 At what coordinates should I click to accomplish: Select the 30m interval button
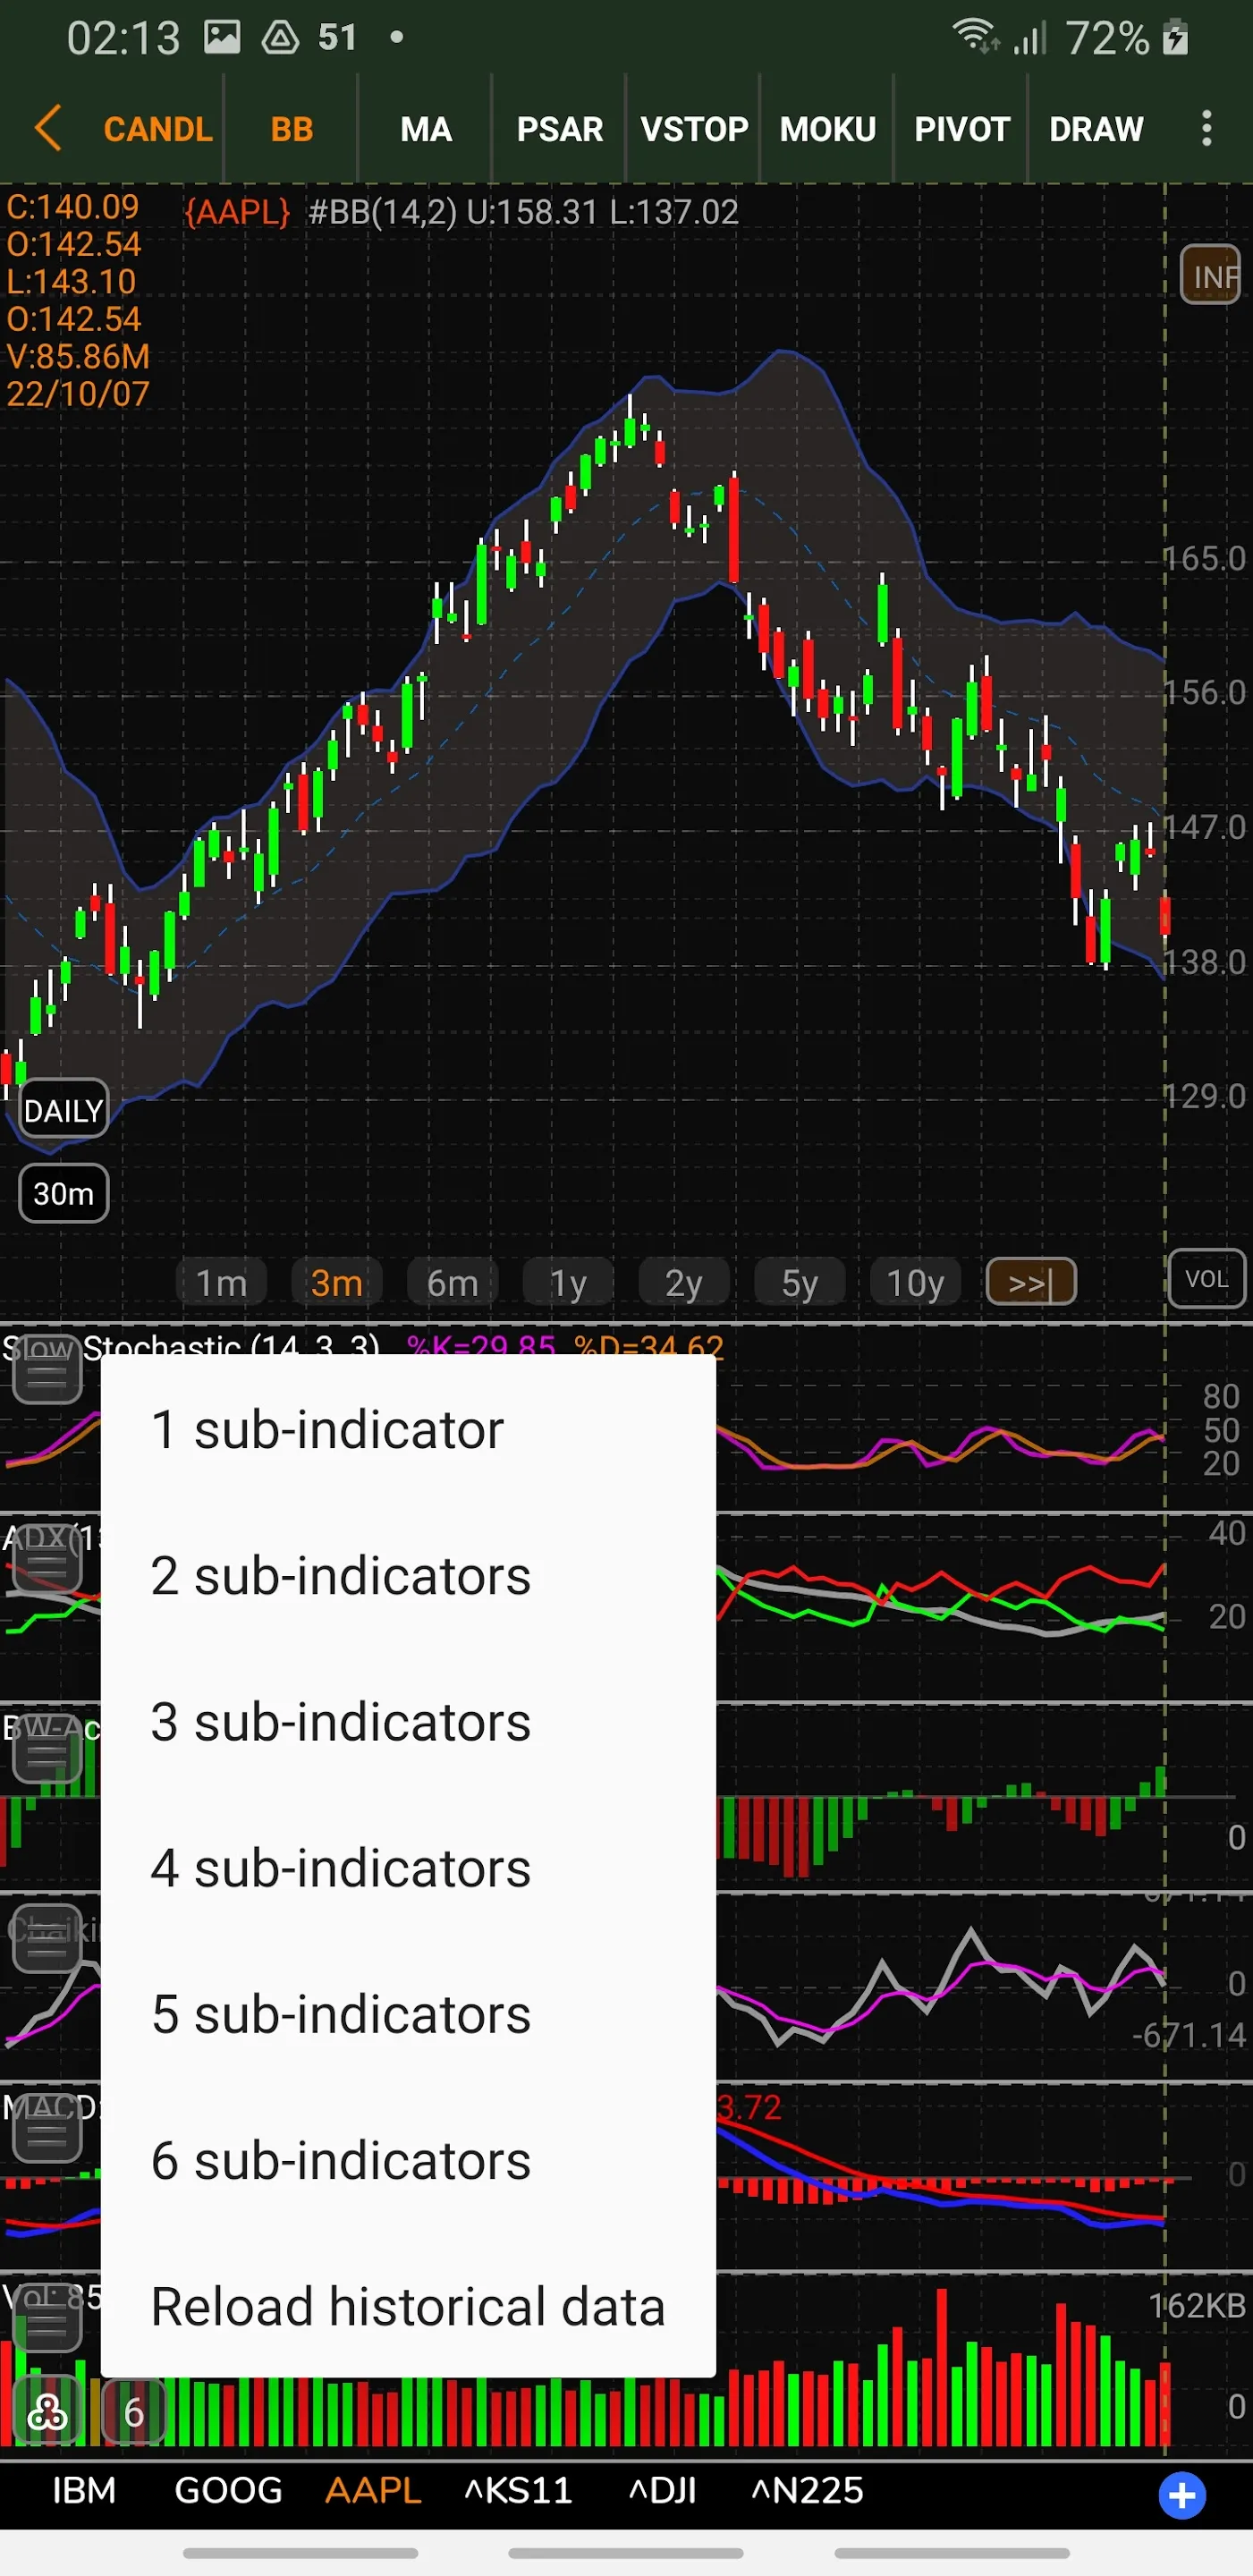click(63, 1193)
